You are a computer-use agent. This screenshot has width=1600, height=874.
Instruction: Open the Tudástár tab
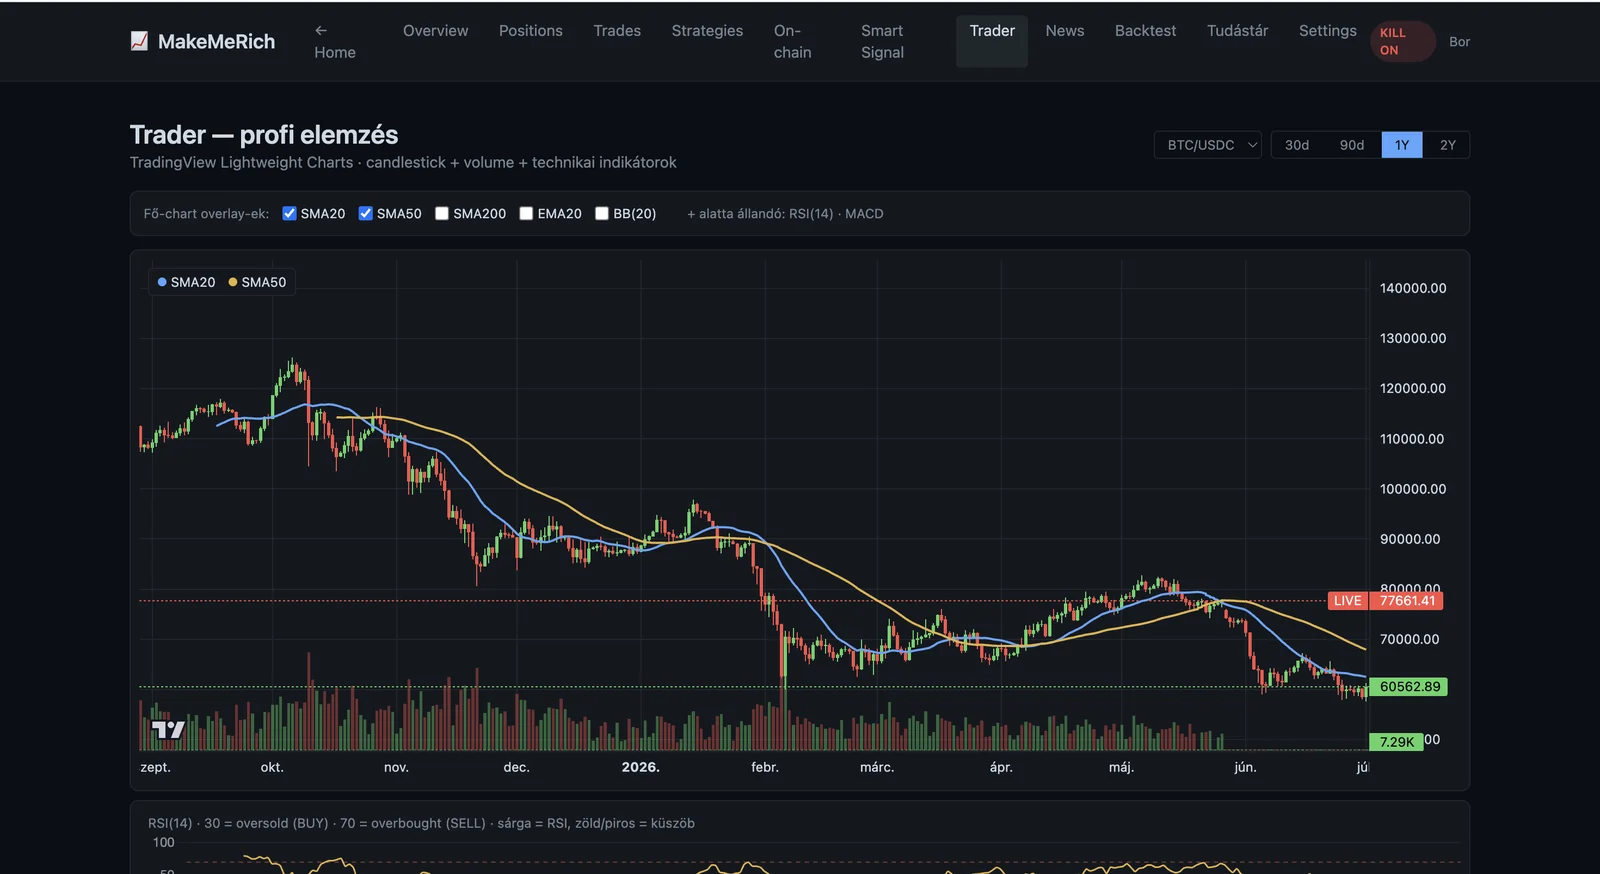[x=1237, y=31]
